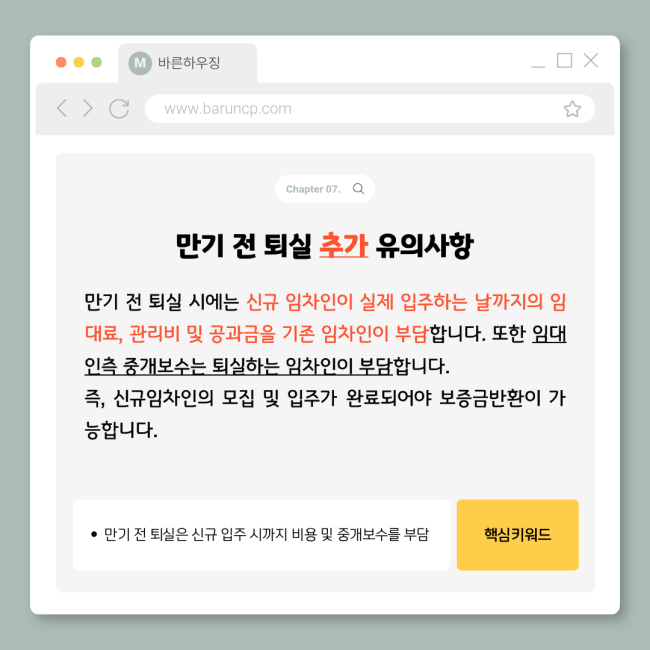Focus the www.baruncp.com address bar

[370, 109]
